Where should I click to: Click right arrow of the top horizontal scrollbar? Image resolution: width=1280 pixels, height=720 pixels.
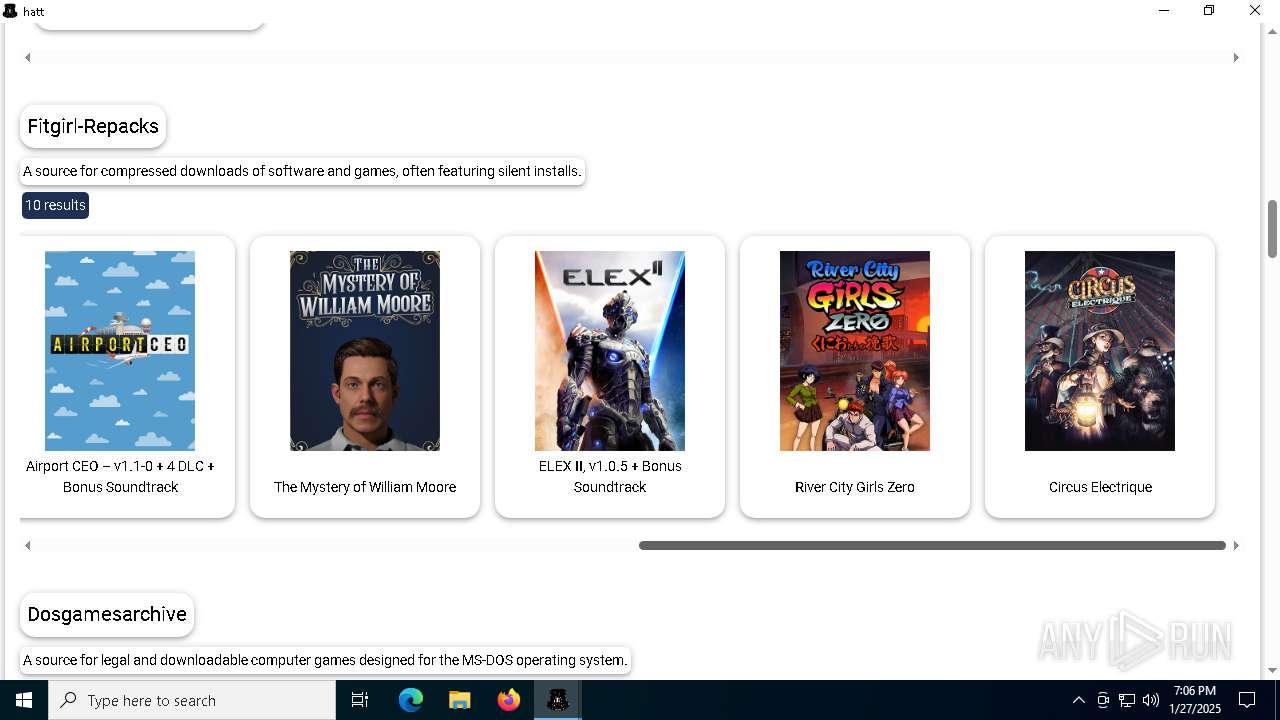(x=1236, y=57)
